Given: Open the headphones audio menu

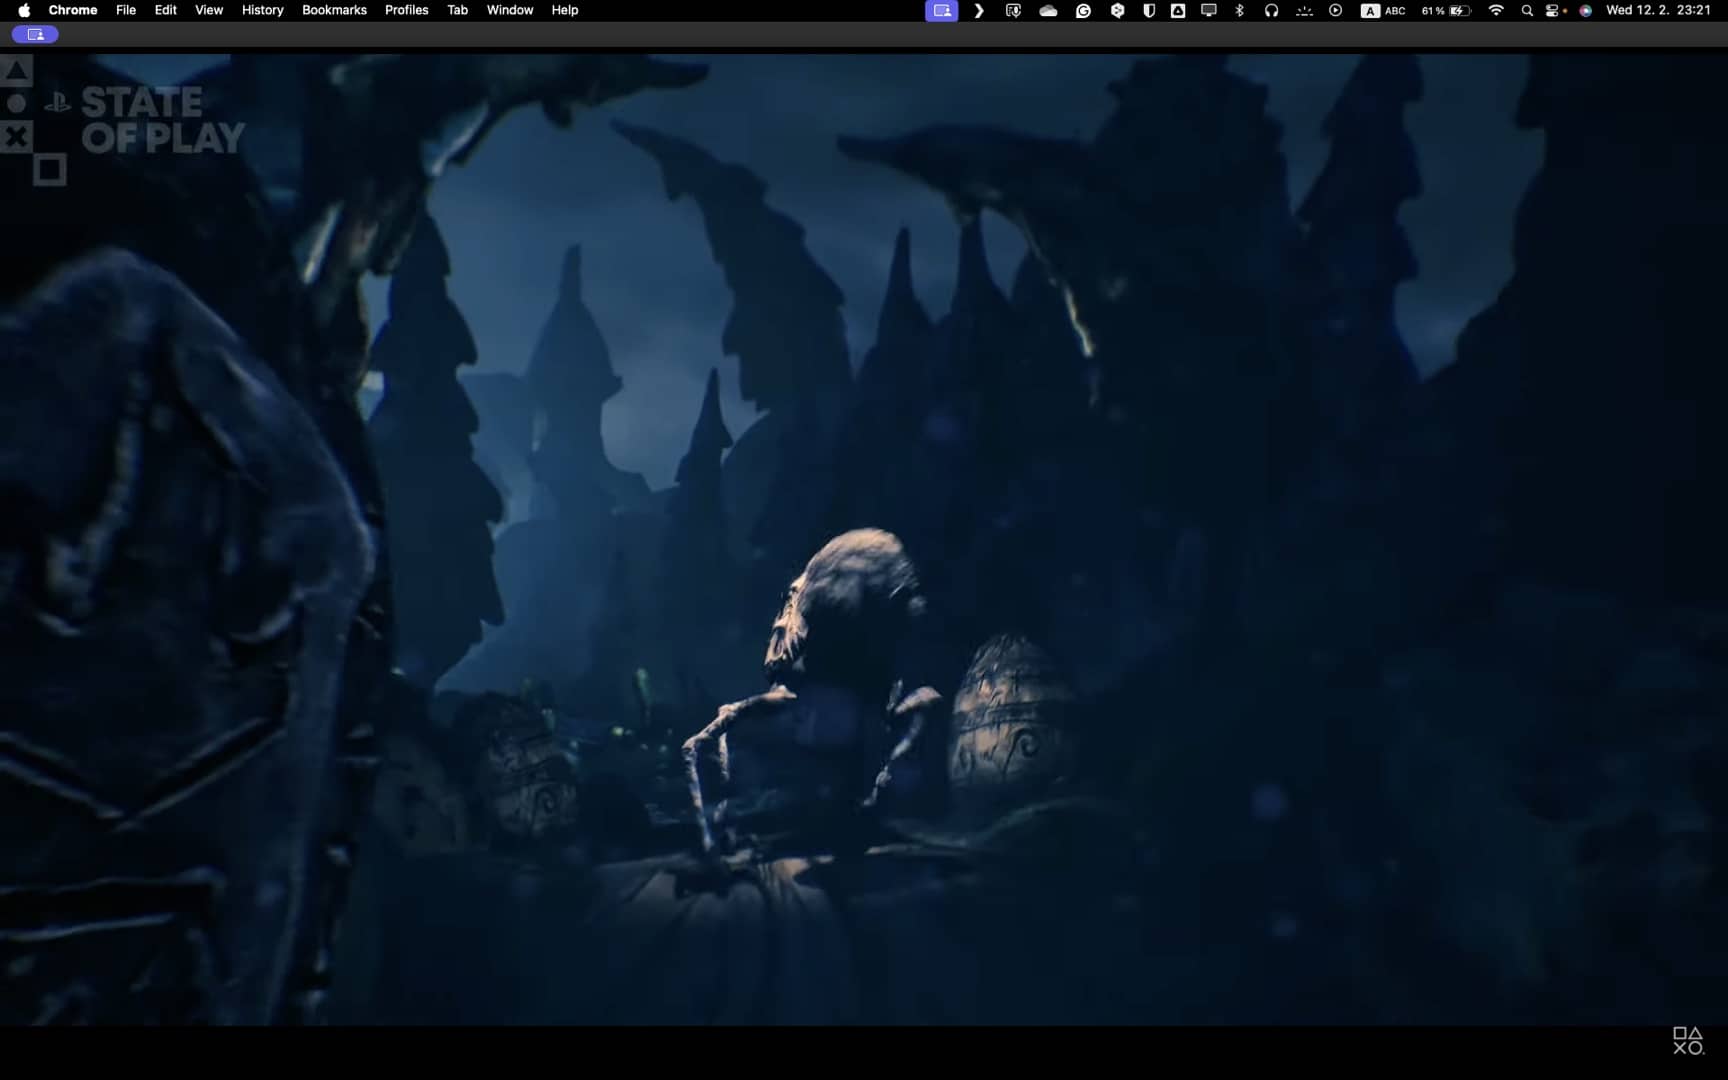Looking at the screenshot, I should pyautogui.click(x=1271, y=10).
